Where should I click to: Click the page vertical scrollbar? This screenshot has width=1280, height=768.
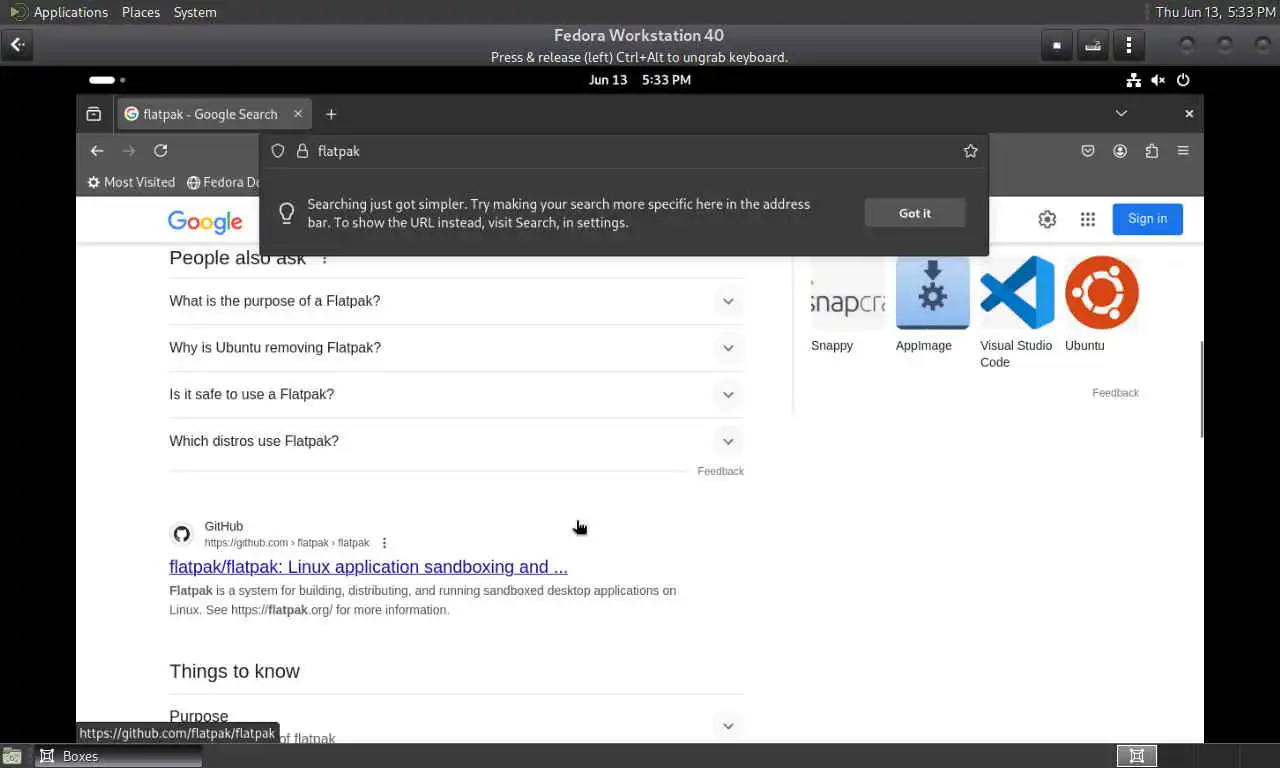tap(1200, 388)
